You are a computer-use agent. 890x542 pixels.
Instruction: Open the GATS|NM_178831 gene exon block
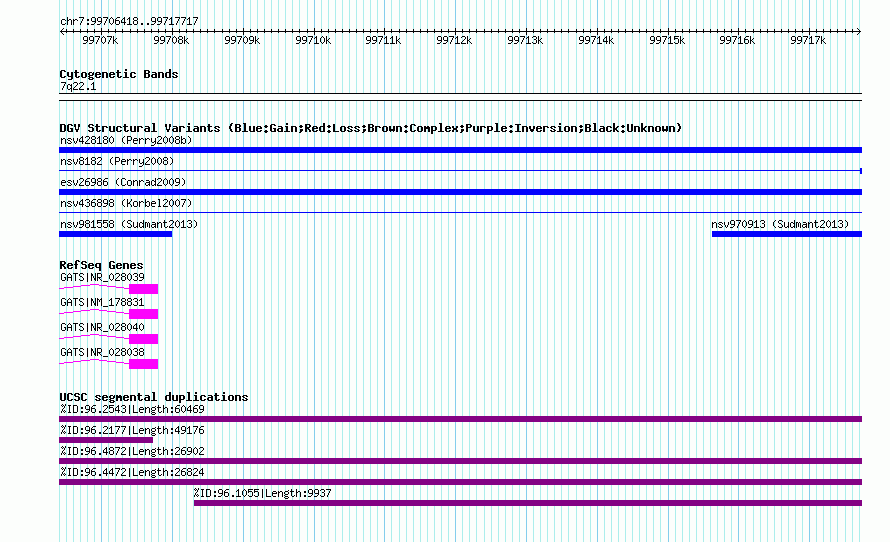point(144,314)
